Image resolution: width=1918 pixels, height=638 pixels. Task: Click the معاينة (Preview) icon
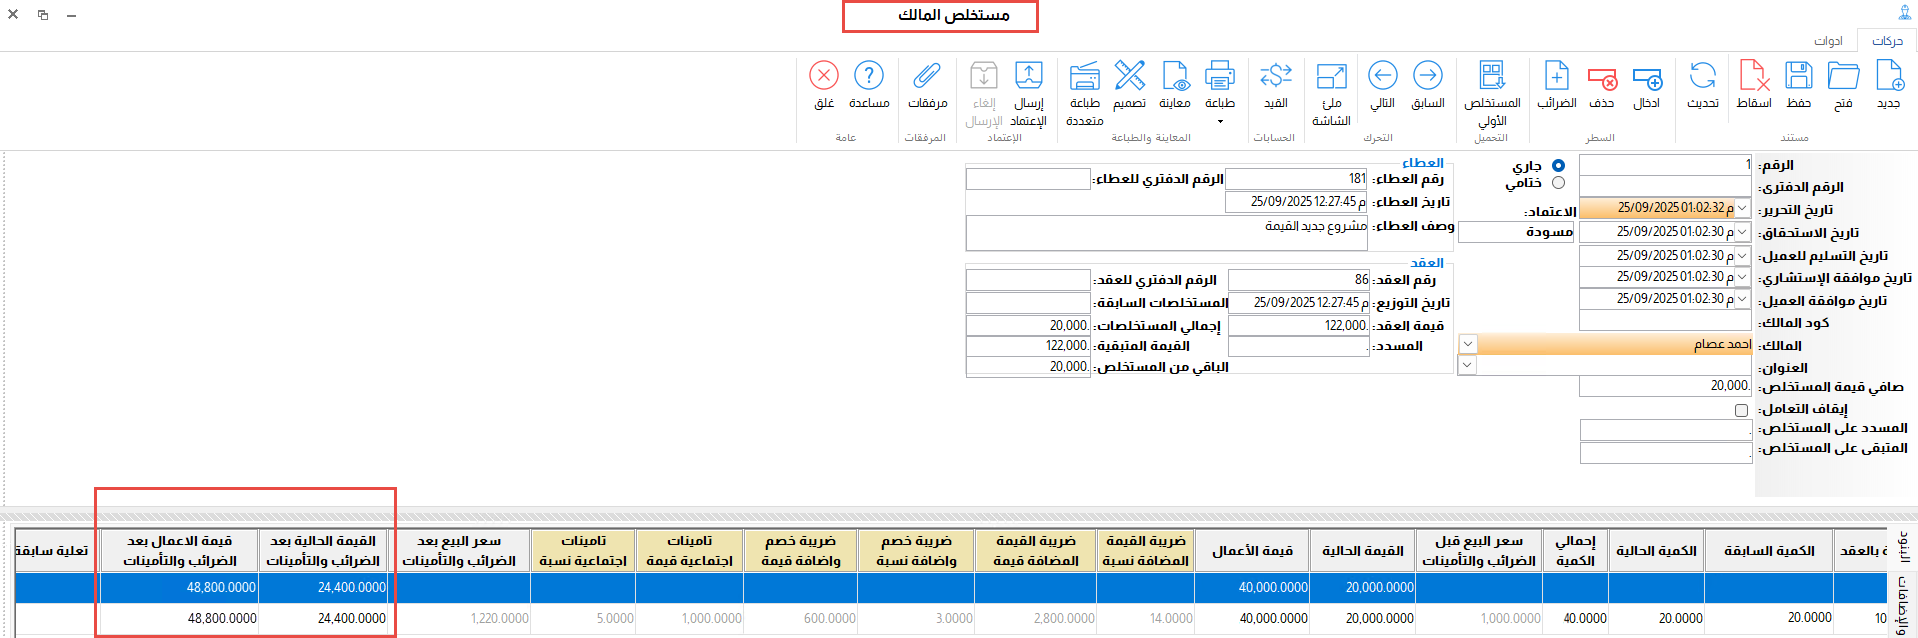pyautogui.click(x=1174, y=78)
